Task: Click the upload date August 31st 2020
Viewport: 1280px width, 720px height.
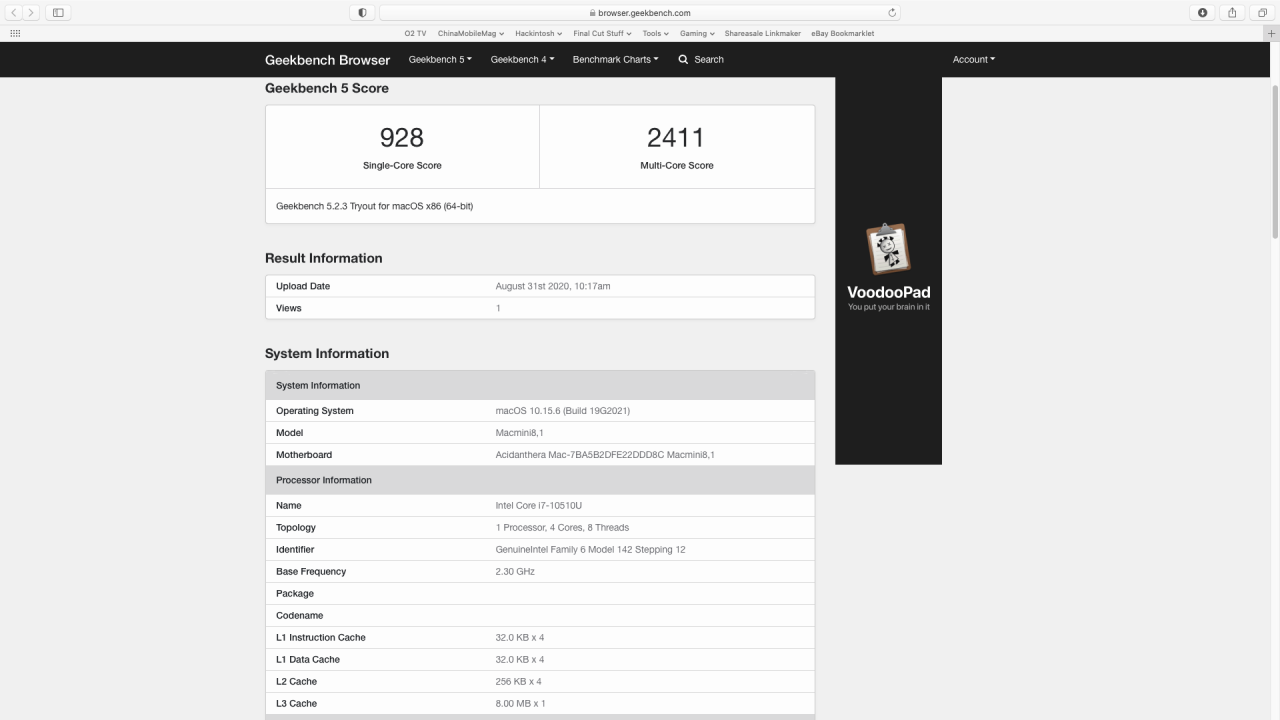Action: coord(553,286)
